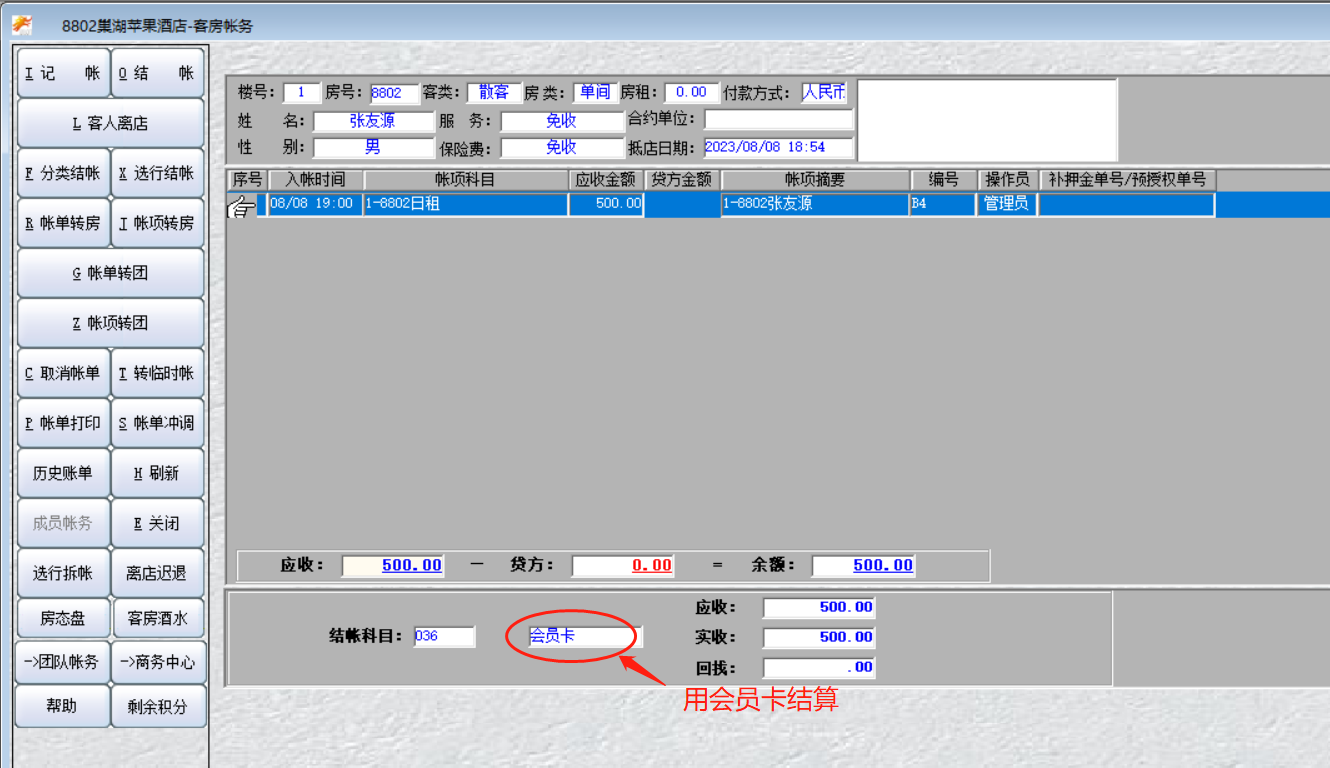Click the app logo icon in title bar
This screenshot has height=768, width=1330.
coord(21,25)
